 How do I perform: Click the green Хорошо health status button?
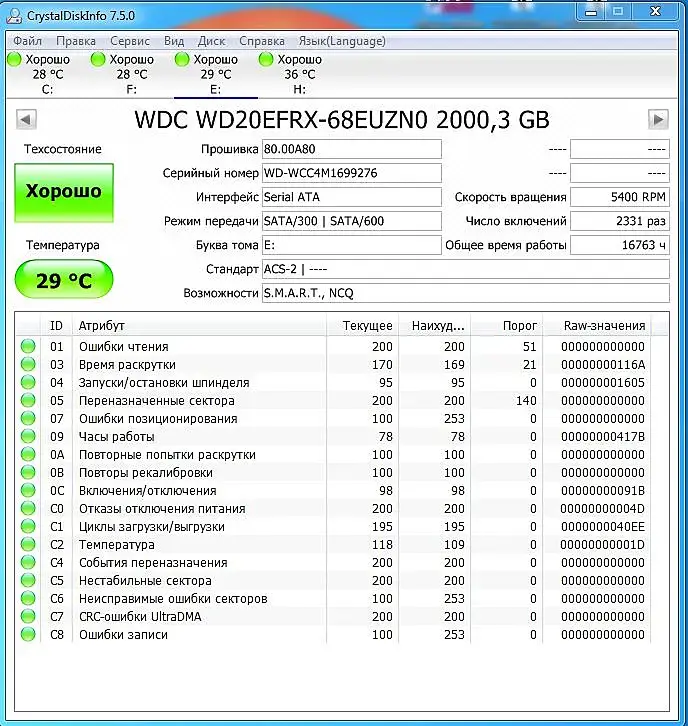click(x=64, y=193)
